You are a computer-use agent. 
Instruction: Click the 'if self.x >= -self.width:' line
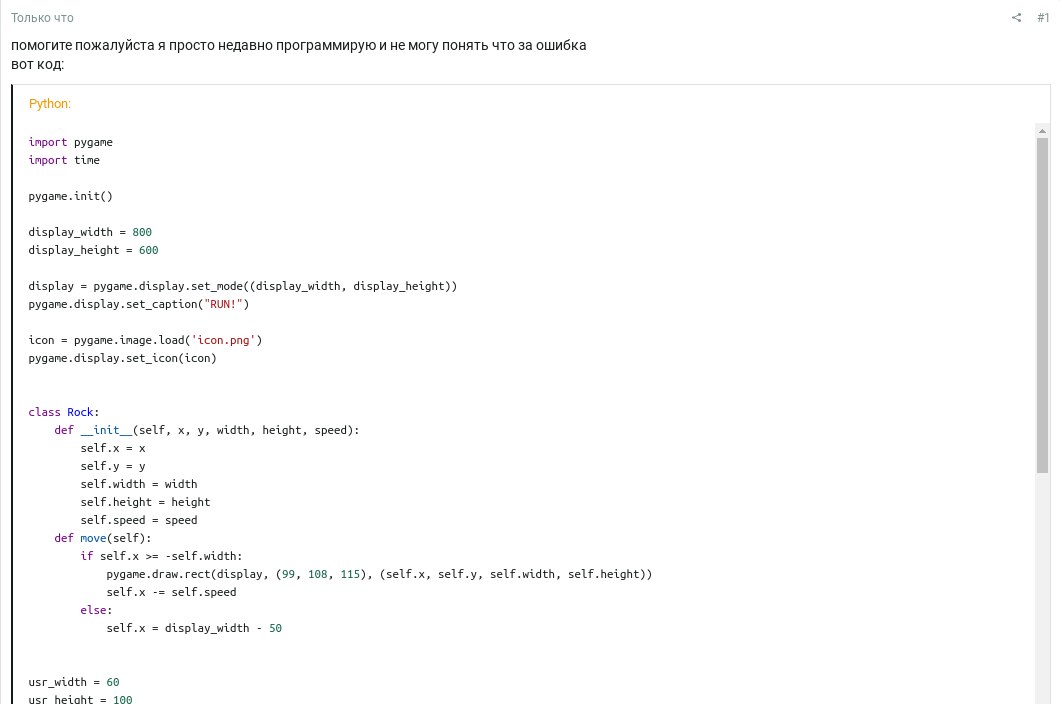161,556
